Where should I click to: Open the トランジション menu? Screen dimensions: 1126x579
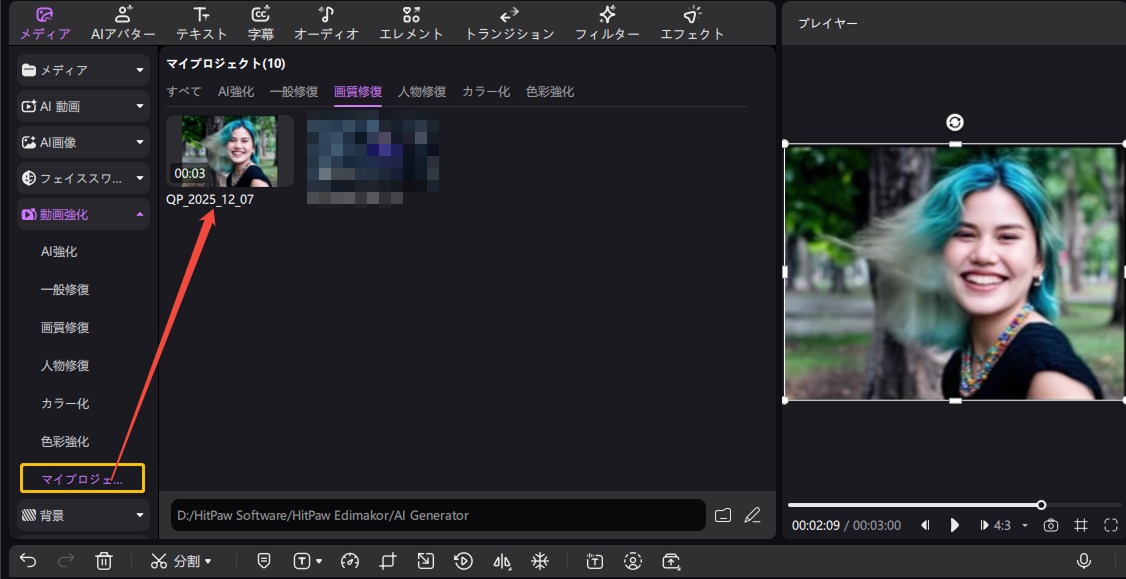(508, 22)
